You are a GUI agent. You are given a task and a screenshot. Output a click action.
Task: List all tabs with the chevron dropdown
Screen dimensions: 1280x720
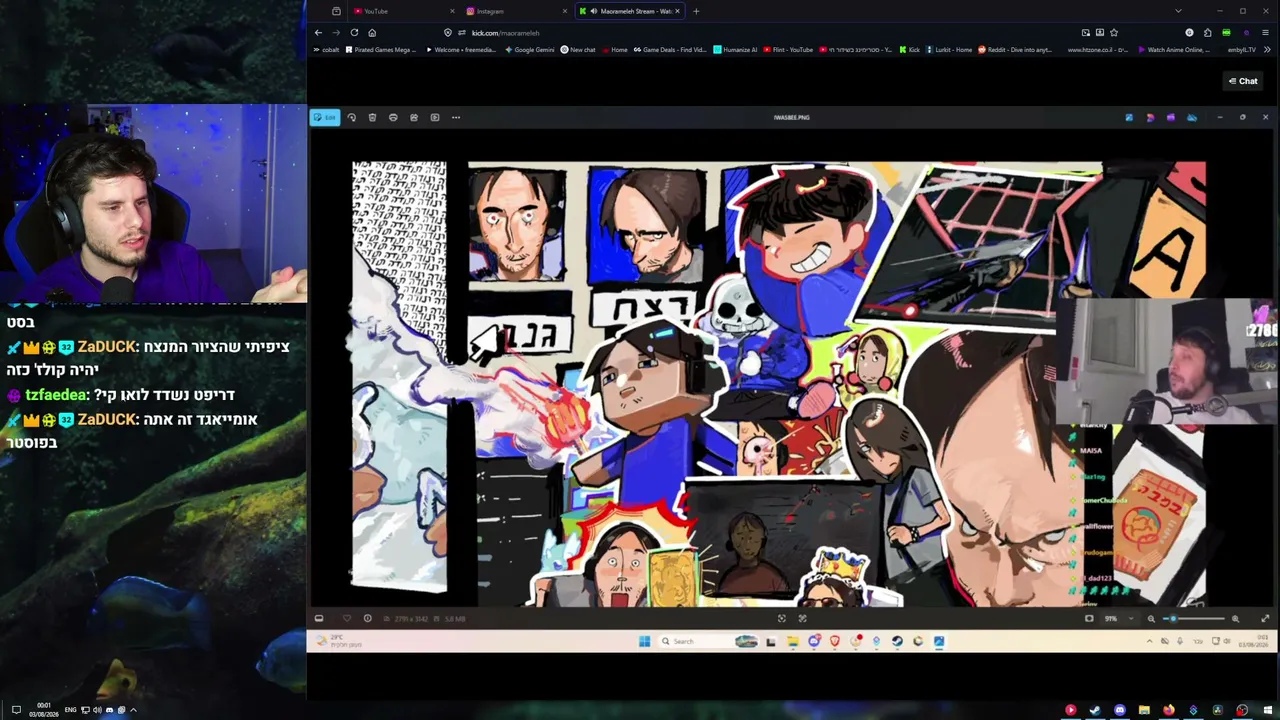tap(1178, 11)
